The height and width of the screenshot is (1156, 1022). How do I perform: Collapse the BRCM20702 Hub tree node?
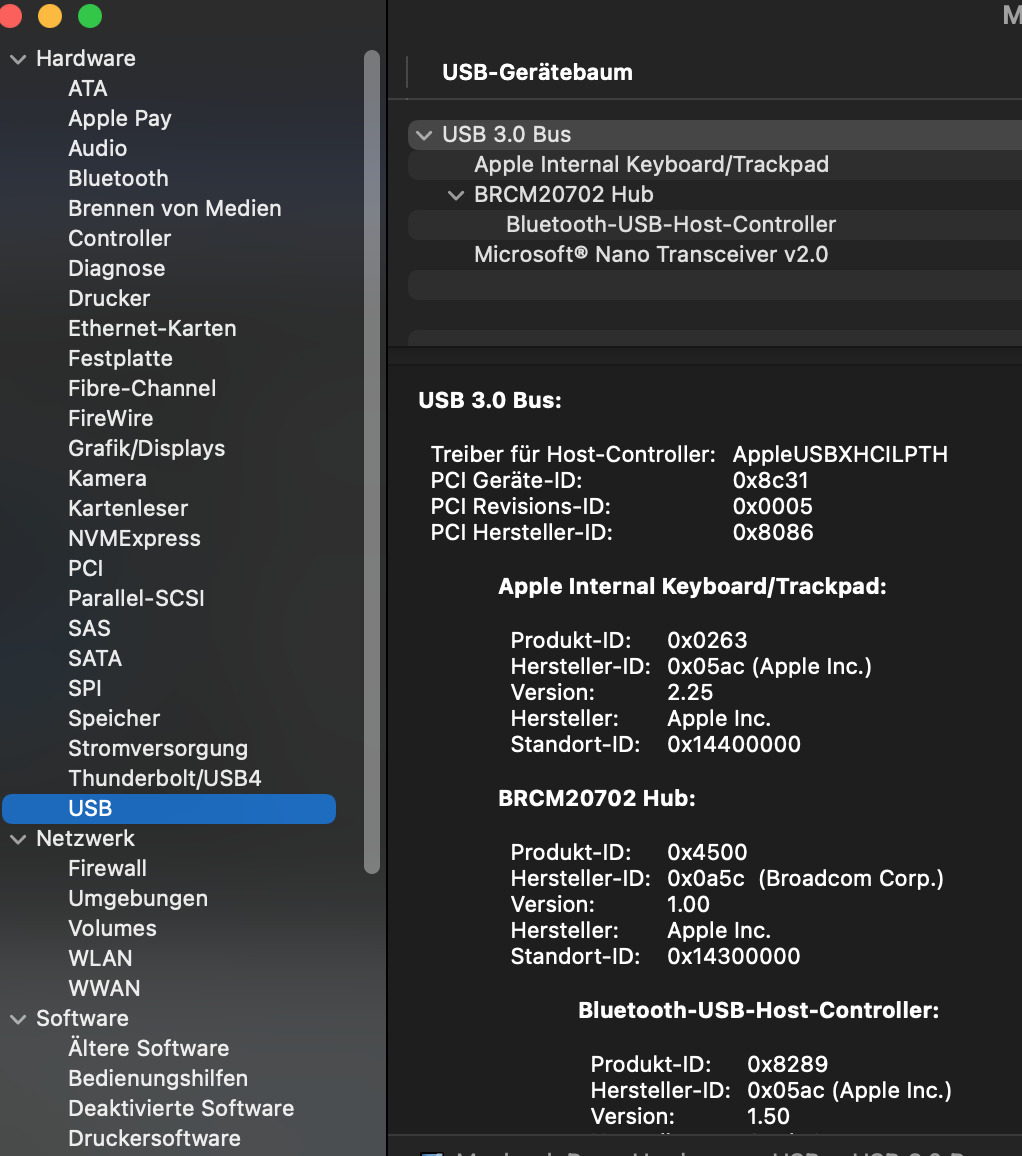(x=456, y=195)
